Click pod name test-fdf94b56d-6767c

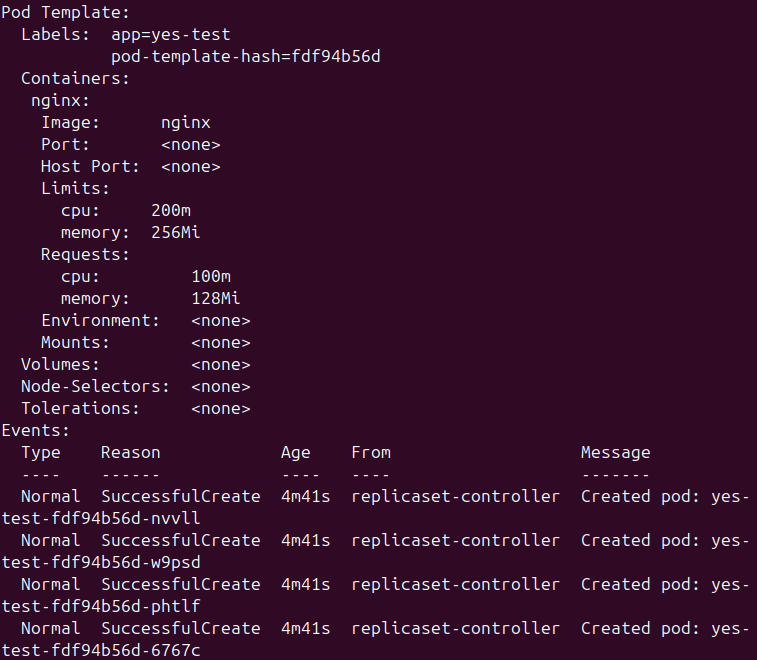101,650
